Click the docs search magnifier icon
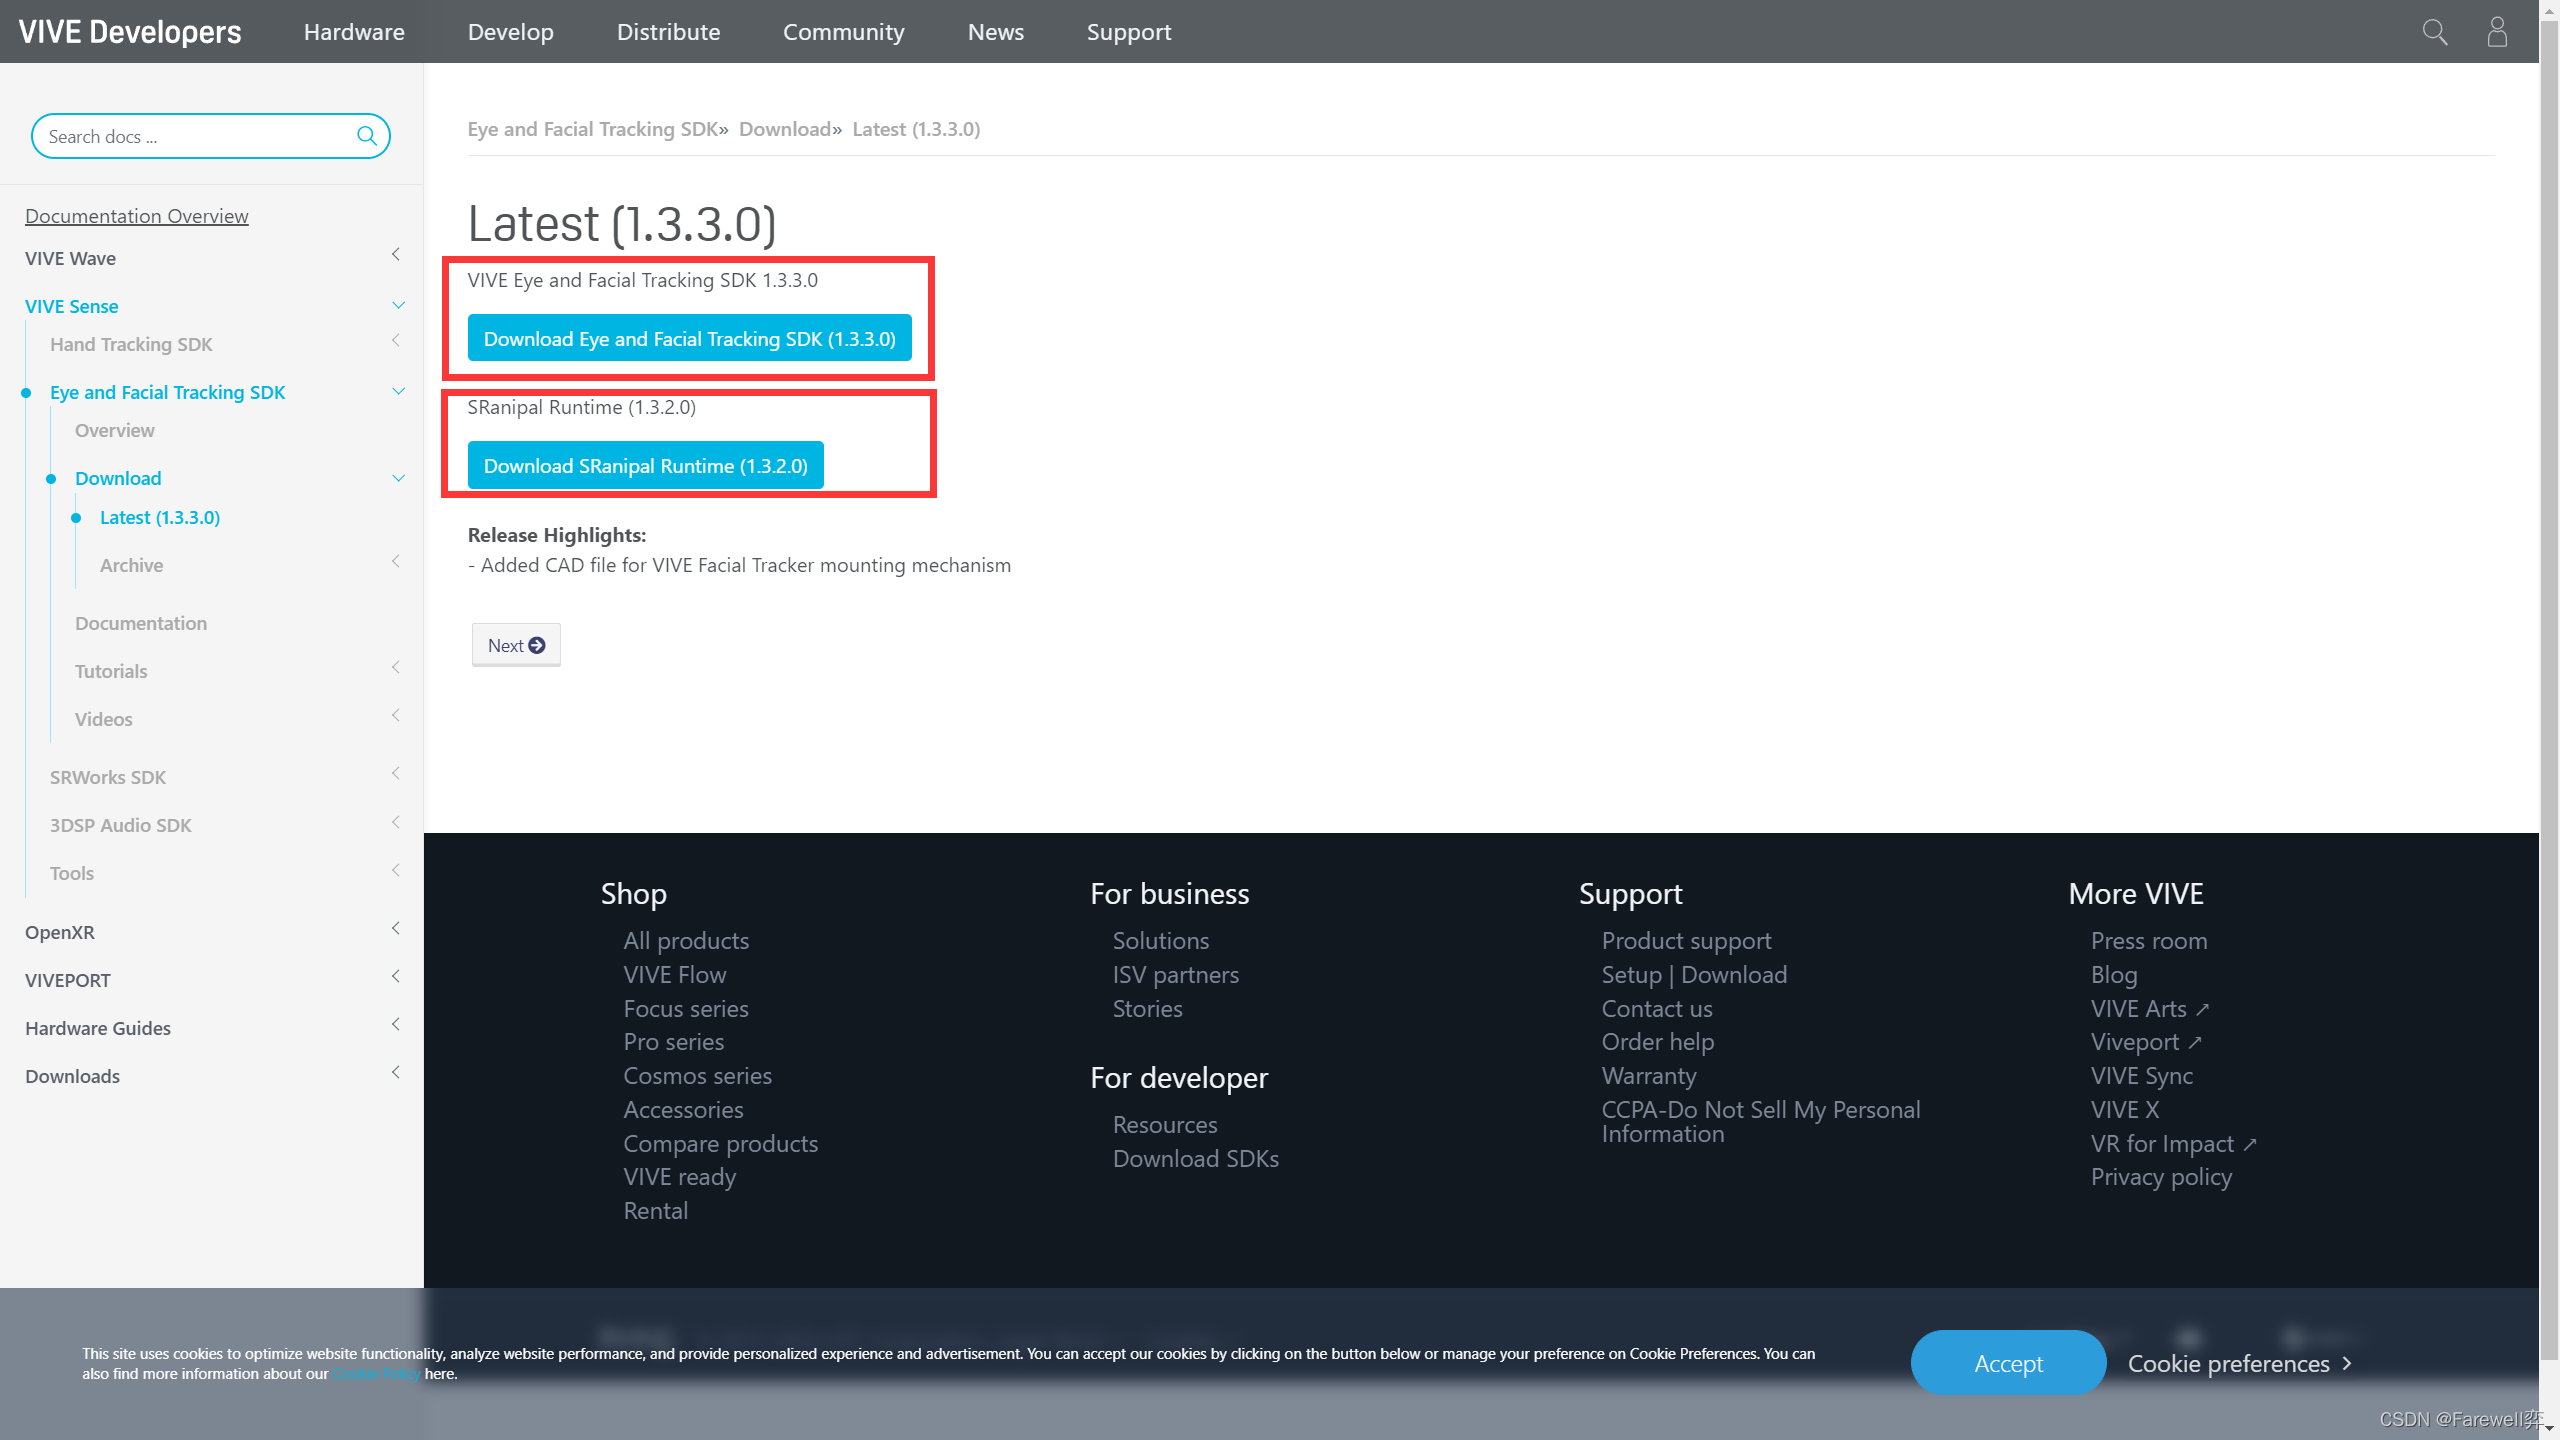2560x1440 pixels. [367, 136]
